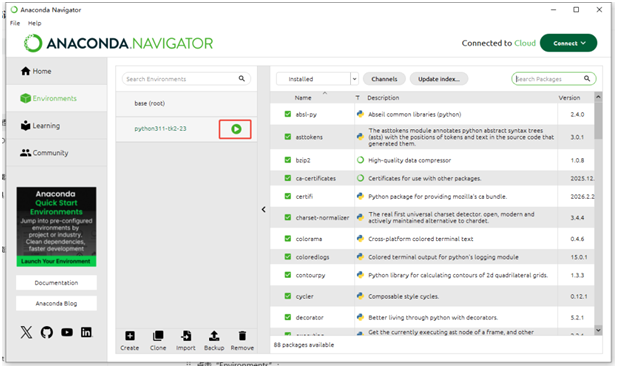Toggle the coloredlogs package checkbox
Screen dimensions: 617x368
pos(288,257)
